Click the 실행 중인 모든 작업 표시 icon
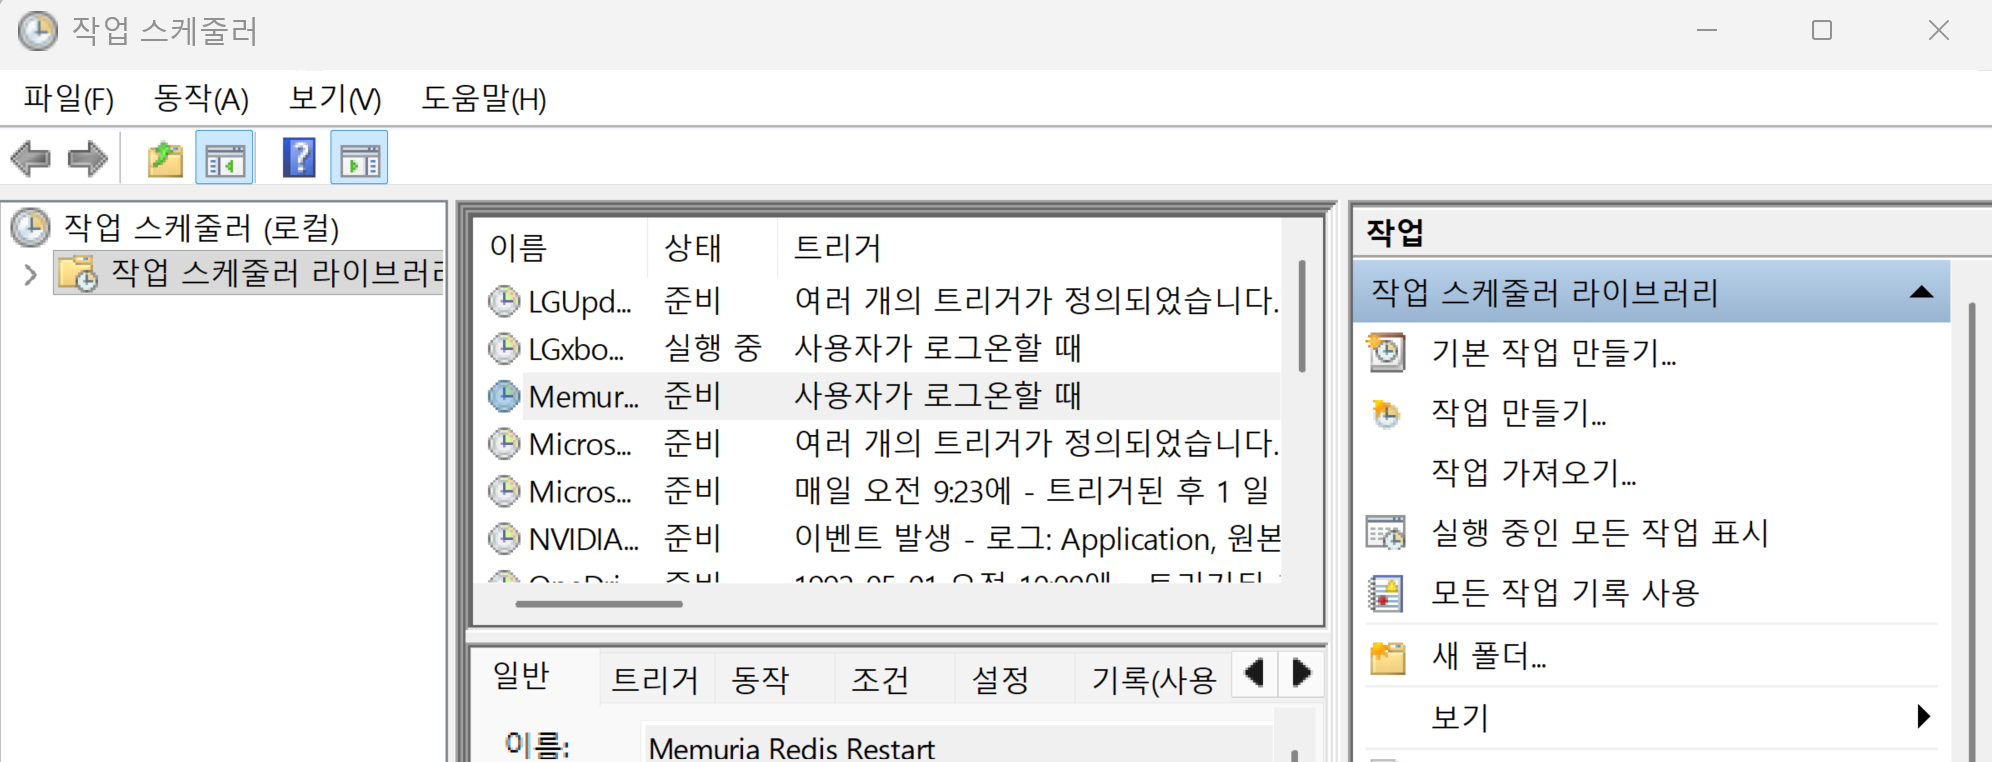 pyautogui.click(x=1386, y=532)
